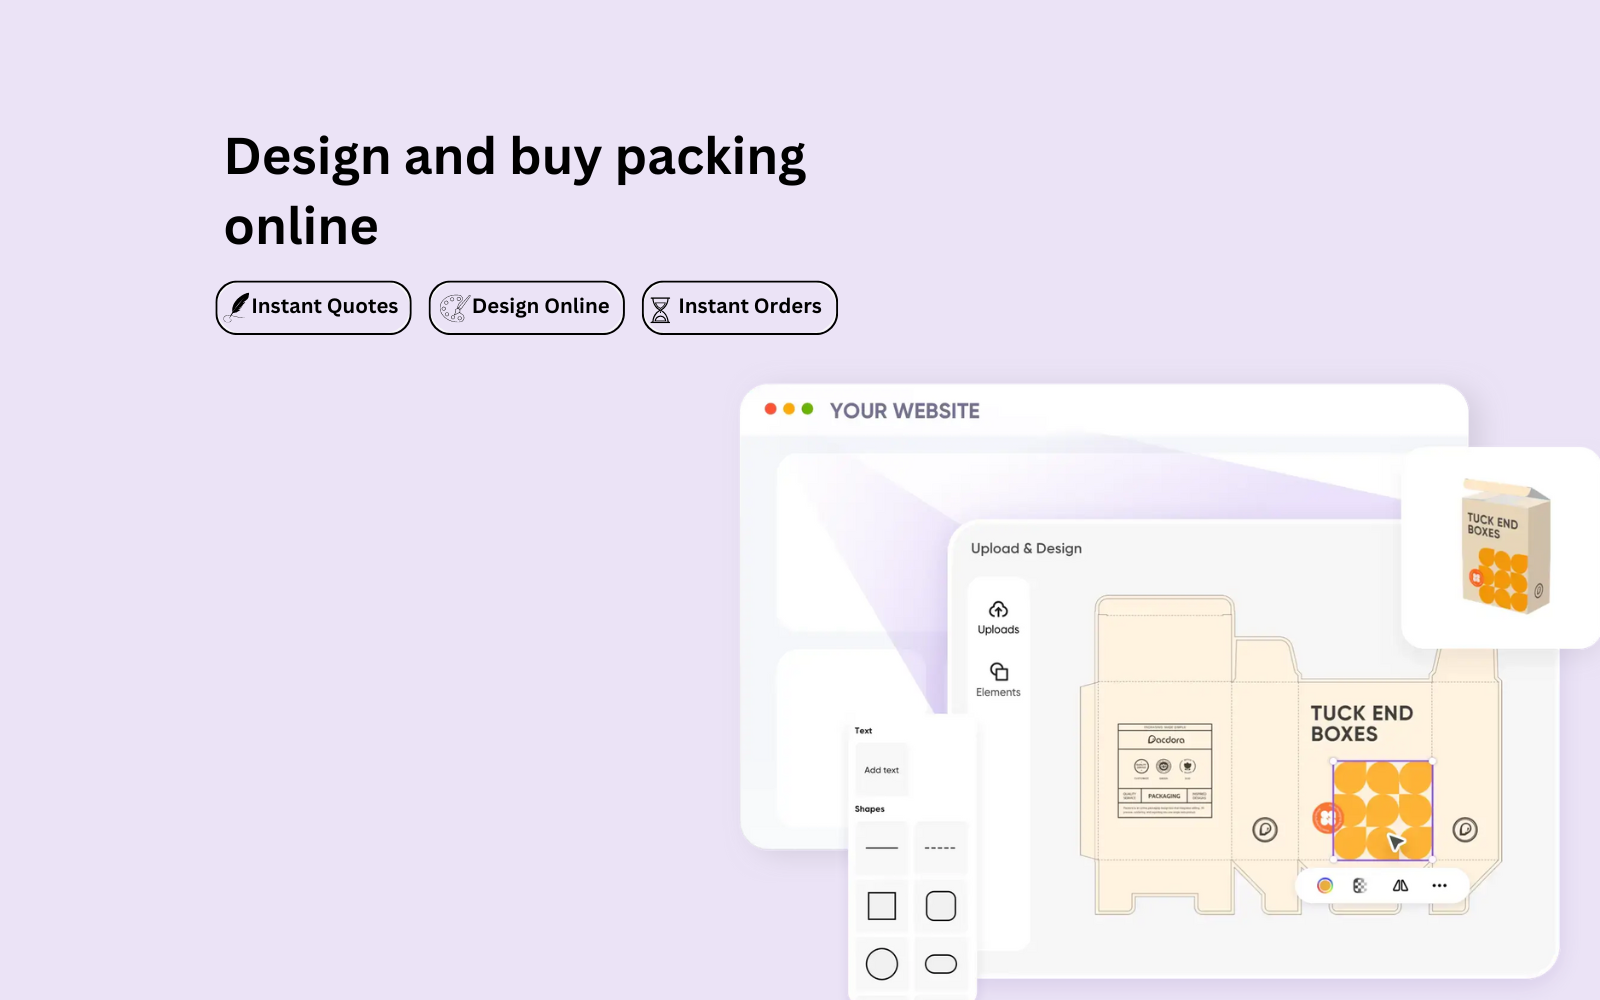Image resolution: width=1600 pixels, height=1000 pixels.
Task: Click the transparency checkerboard icon
Action: [x=1360, y=886]
